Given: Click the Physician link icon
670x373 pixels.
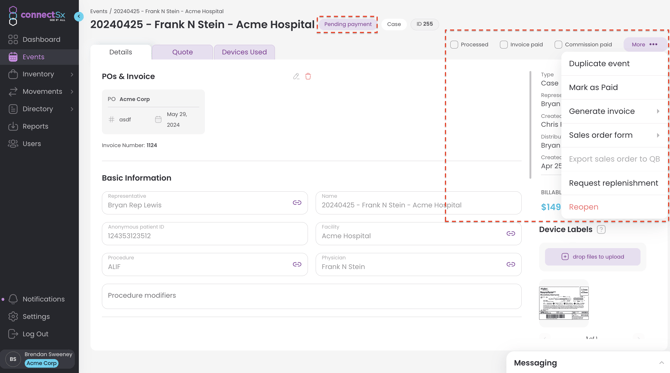Looking at the screenshot, I should pyautogui.click(x=511, y=264).
